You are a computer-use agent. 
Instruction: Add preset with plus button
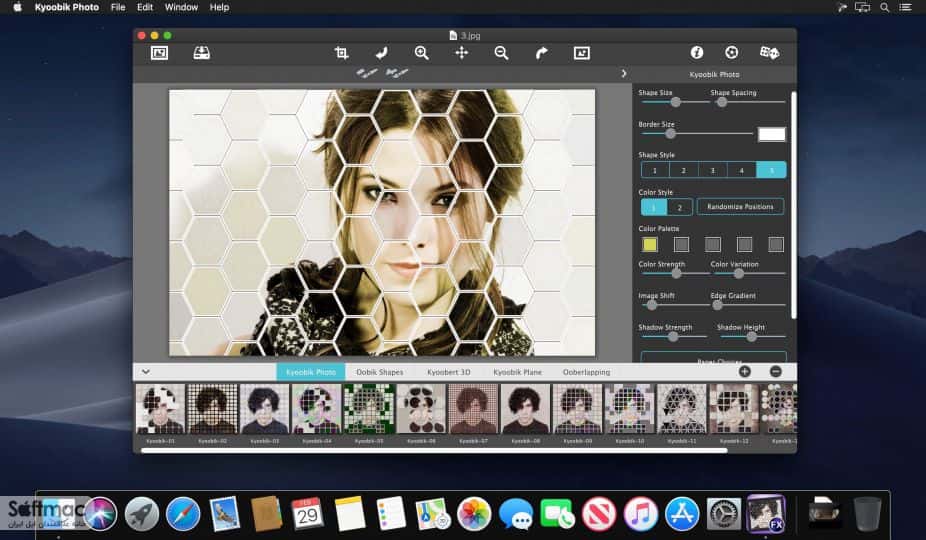pyautogui.click(x=745, y=372)
